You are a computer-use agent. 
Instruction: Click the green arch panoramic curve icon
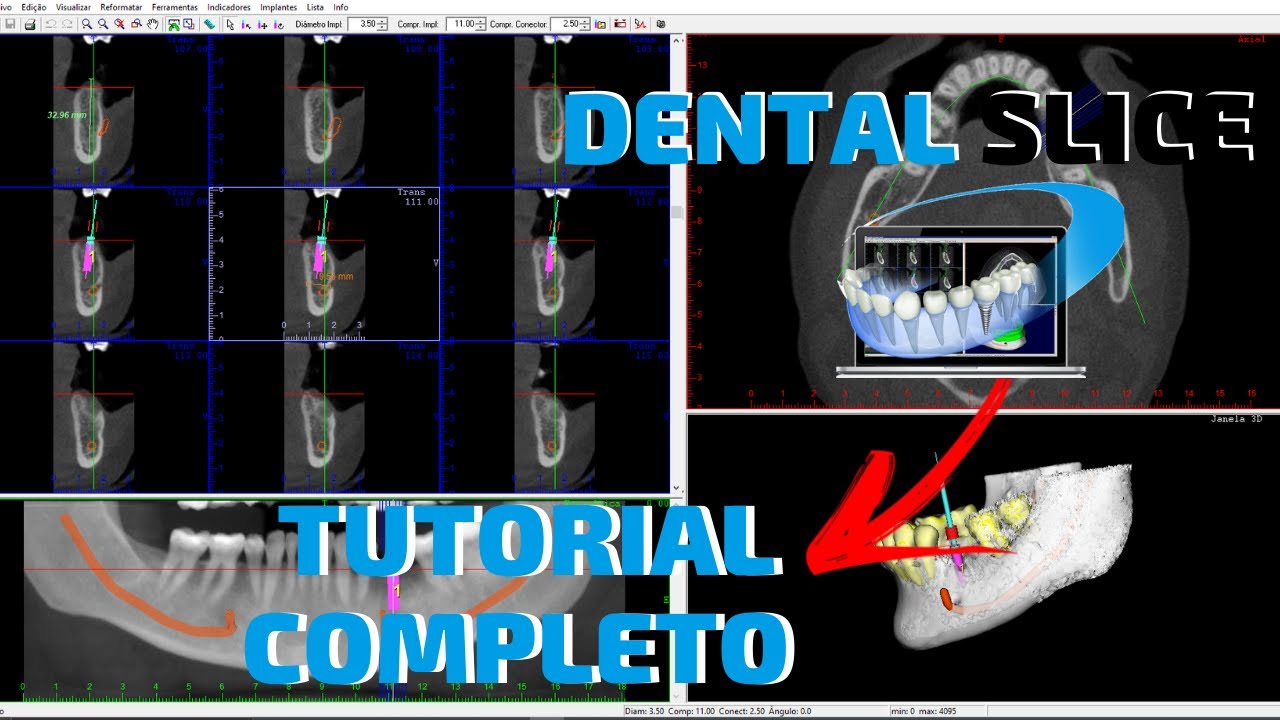174,24
